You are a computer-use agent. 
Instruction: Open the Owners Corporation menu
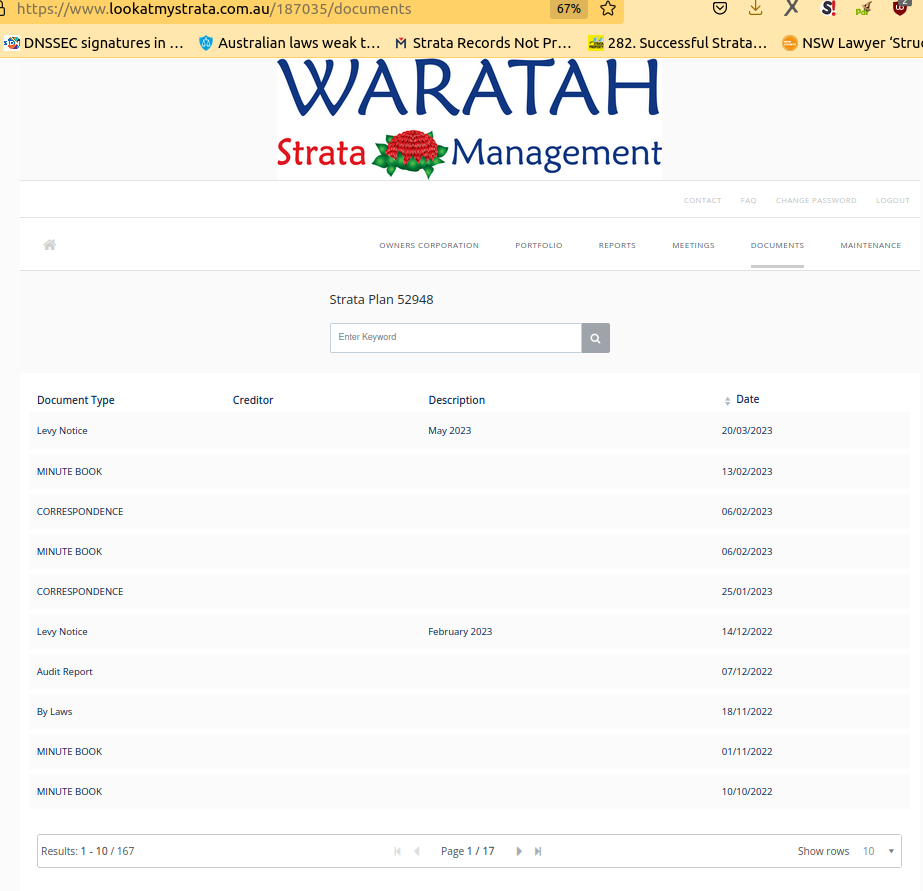[x=429, y=245]
